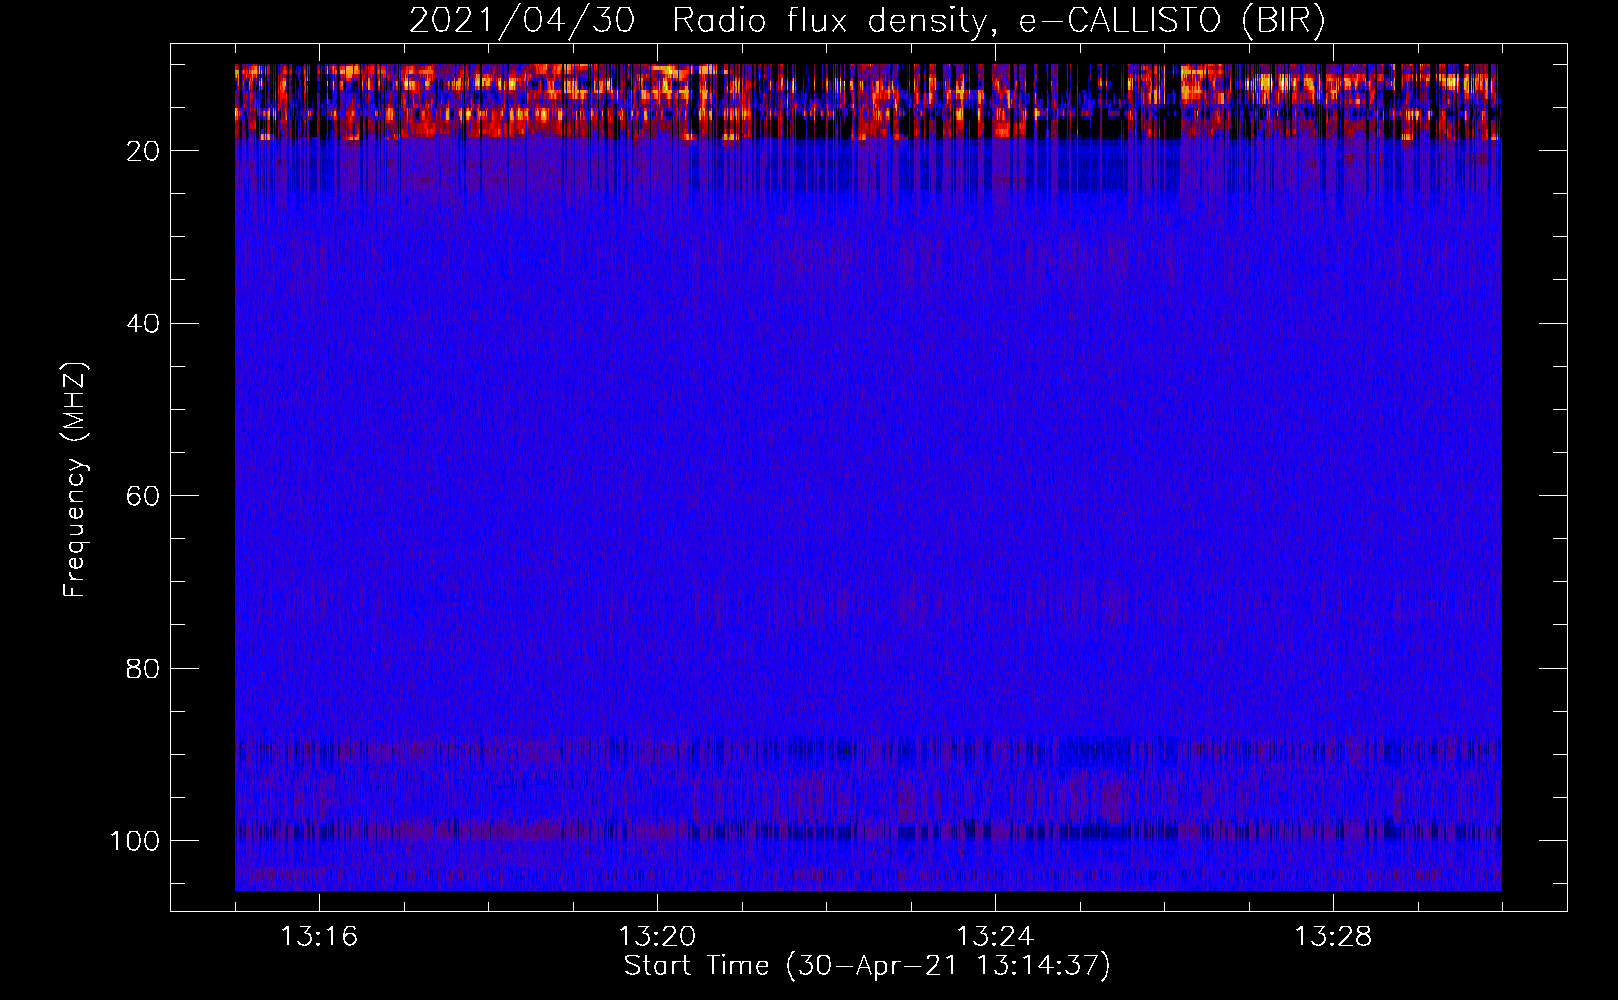Click the 20 frequency tick label
The width and height of the screenshot is (1618, 1000).
click(144, 151)
